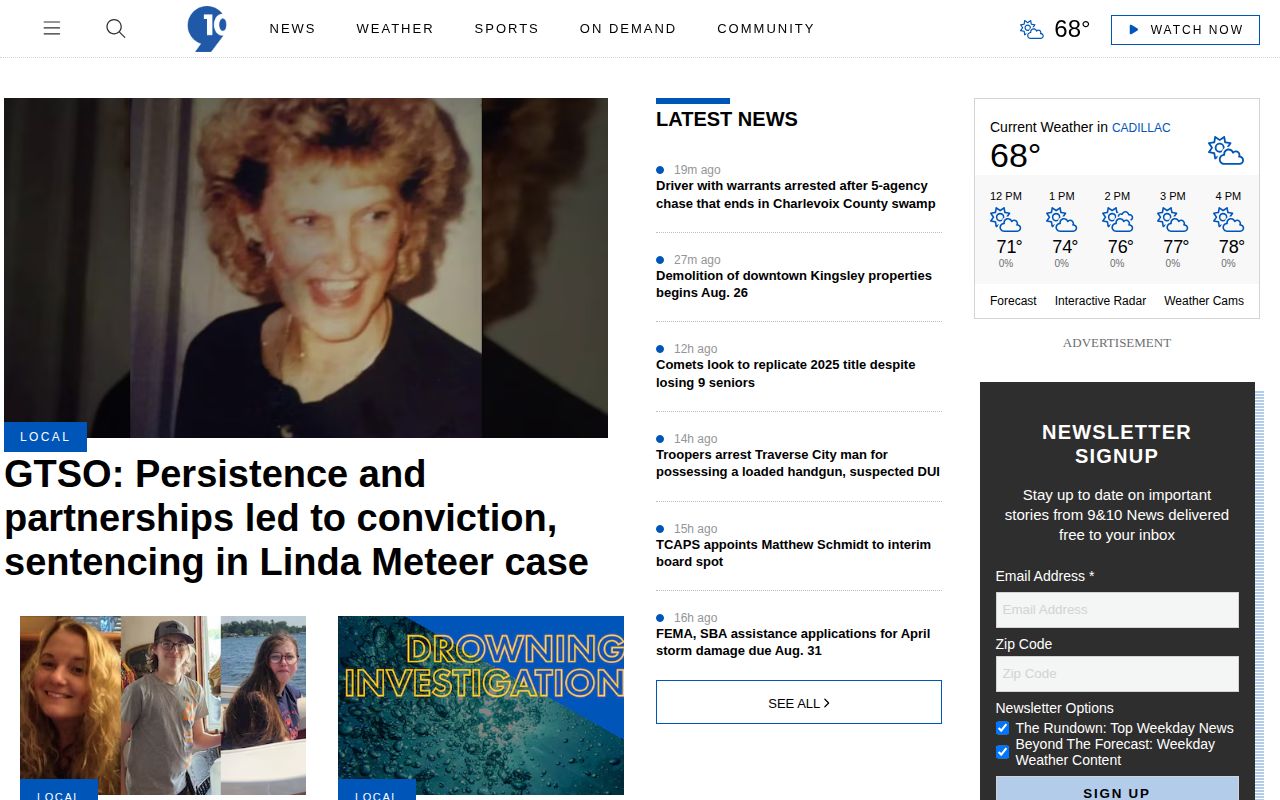Open the Linda Meteer case headline
The image size is (1280, 800).
297,518
